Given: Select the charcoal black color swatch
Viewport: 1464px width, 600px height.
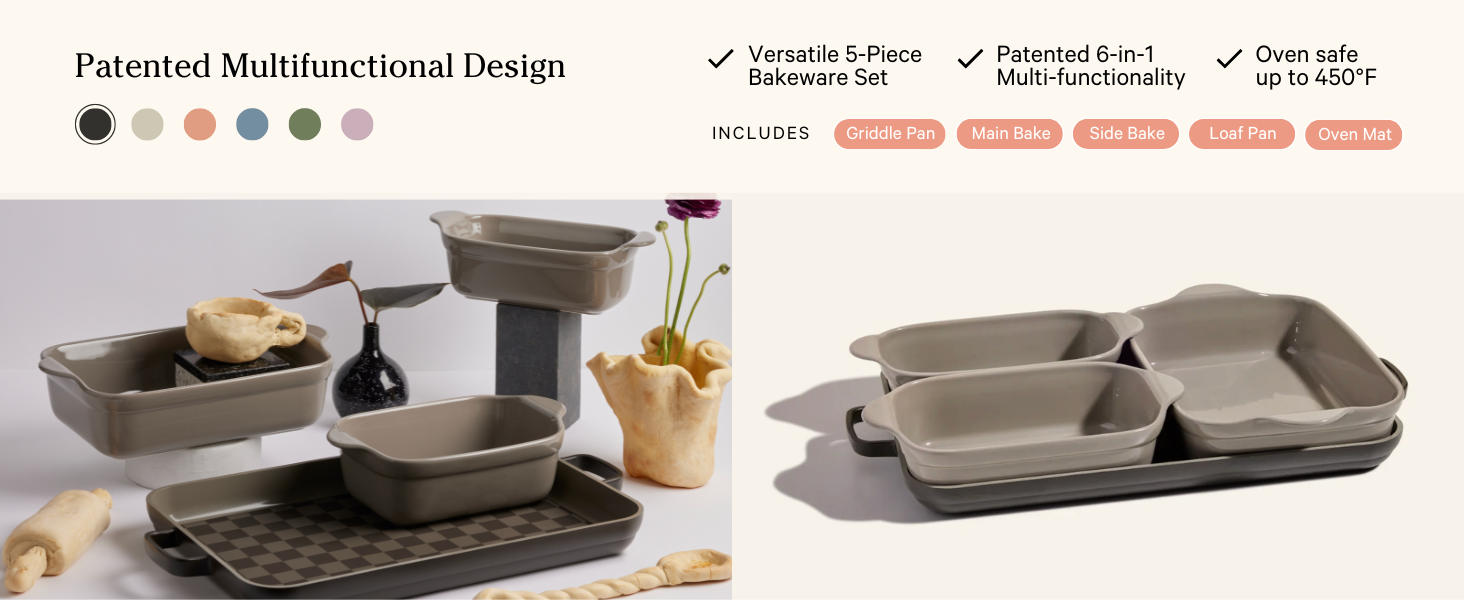Looking at the screenshot, I should click(95, 125).
